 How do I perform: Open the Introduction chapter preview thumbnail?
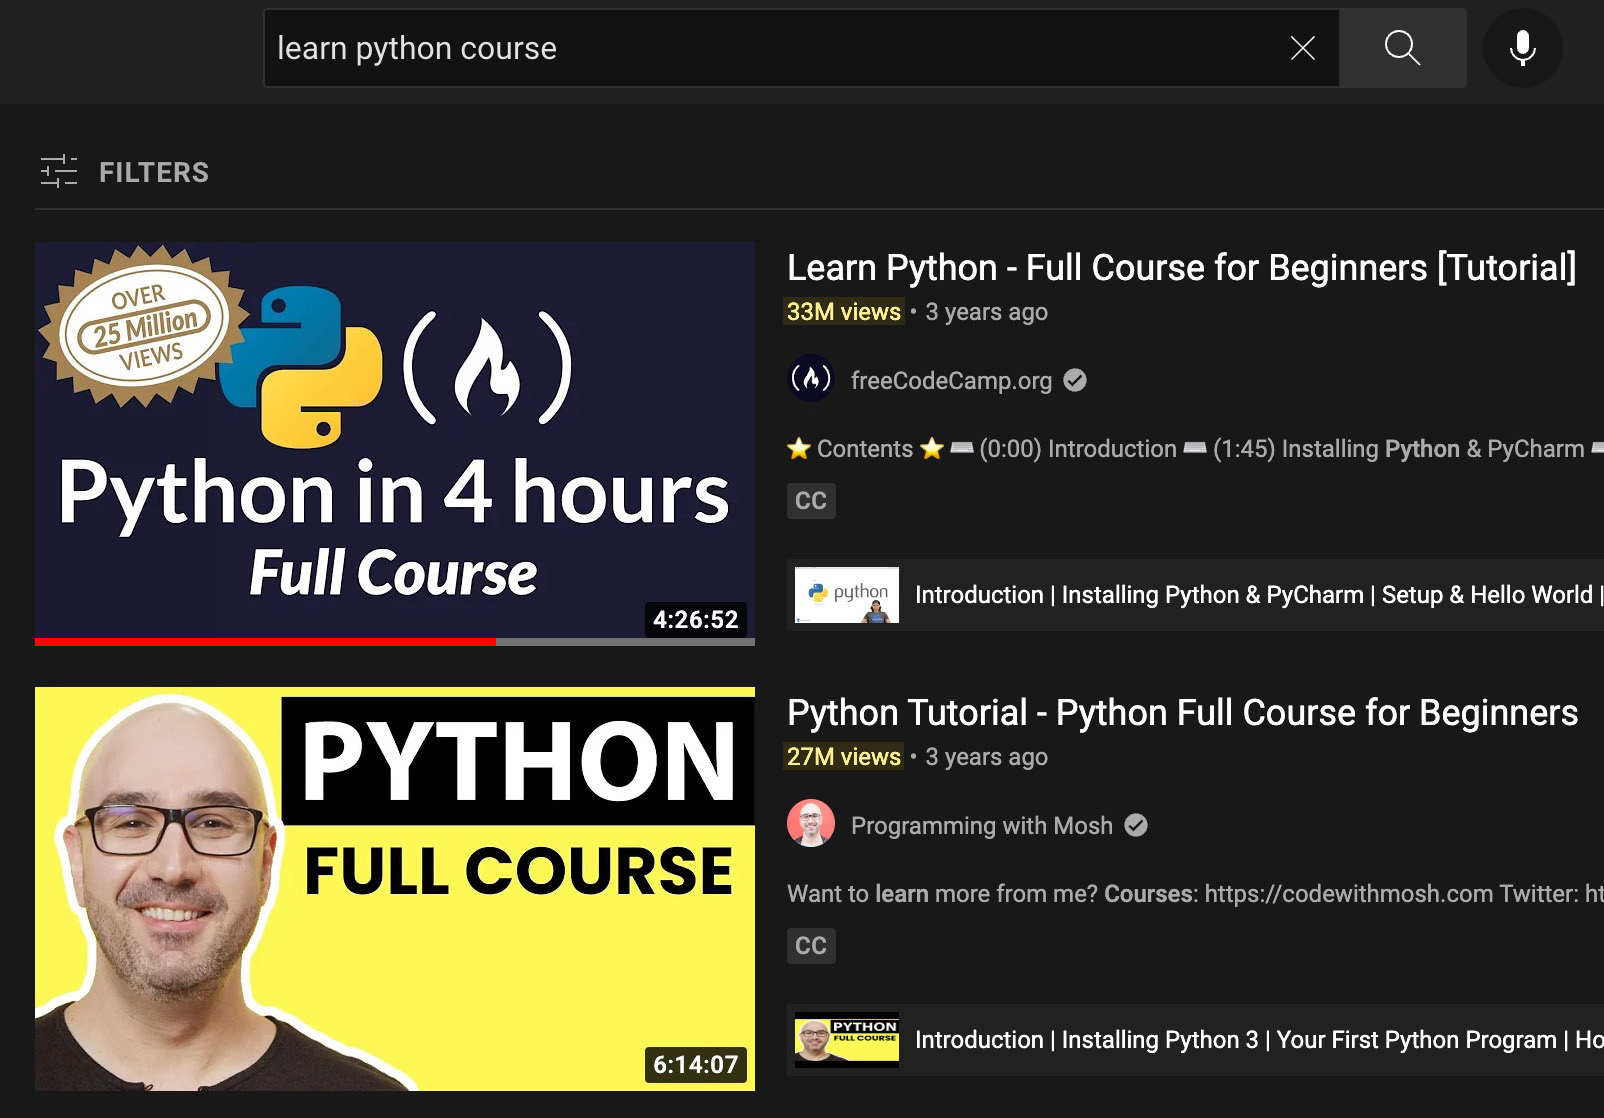tap(845, 594)
